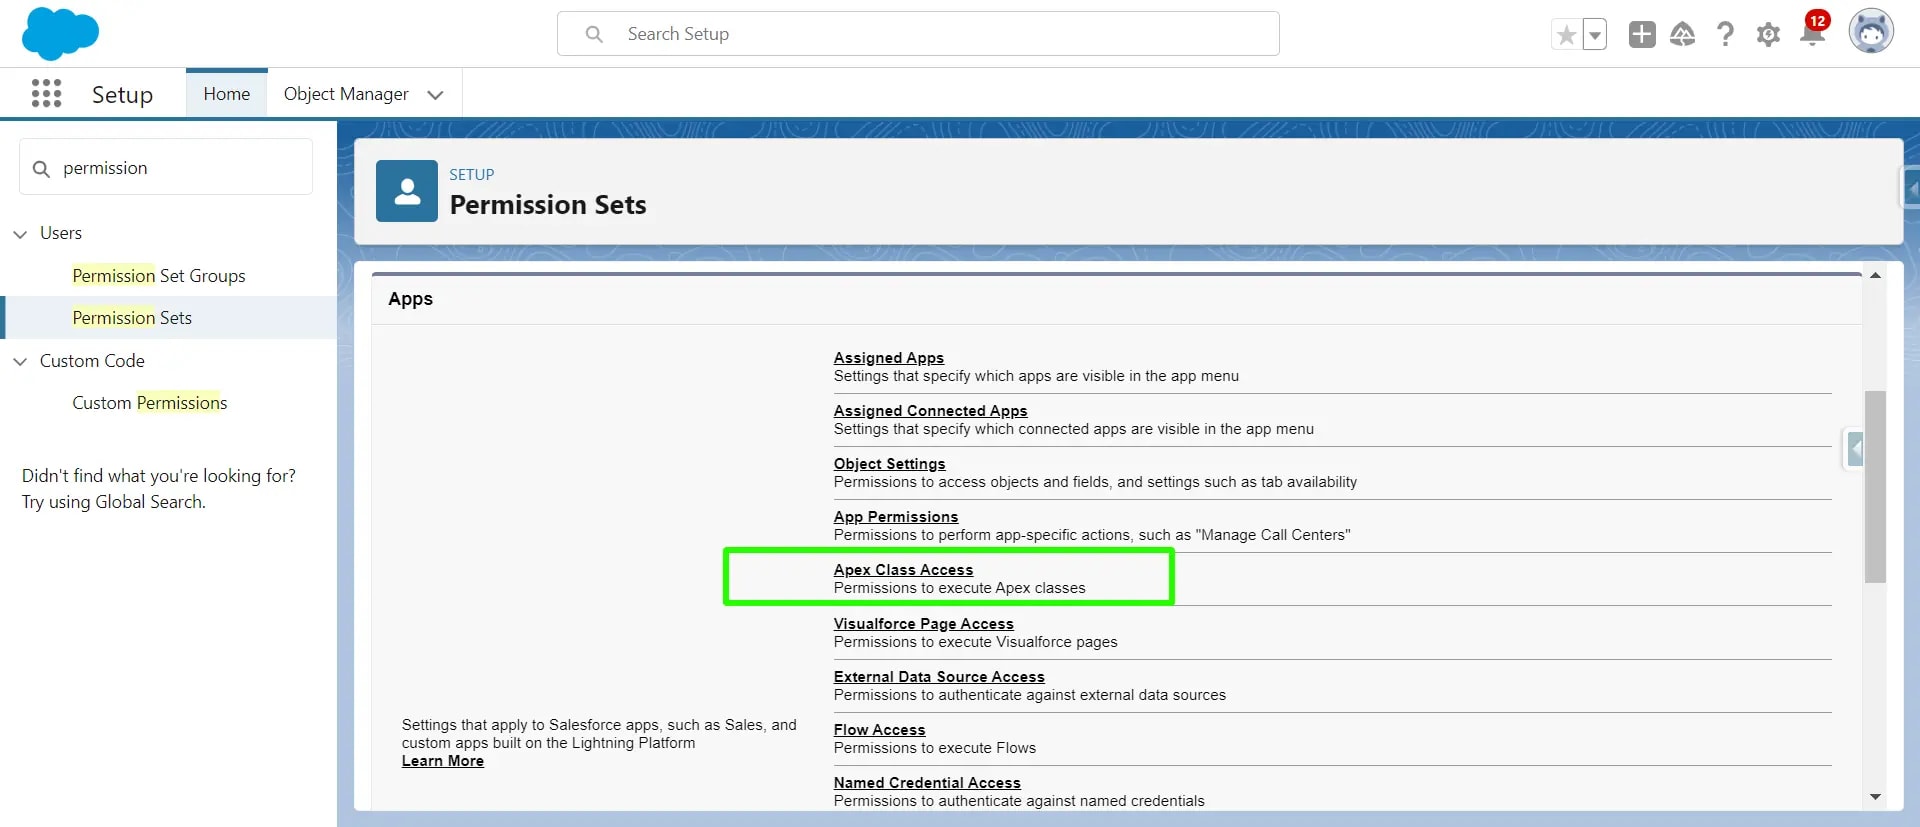Click the scroll down arrow of page scrollbar
The width and height of the screenshot is (1920, 827).
(1875, 797)
